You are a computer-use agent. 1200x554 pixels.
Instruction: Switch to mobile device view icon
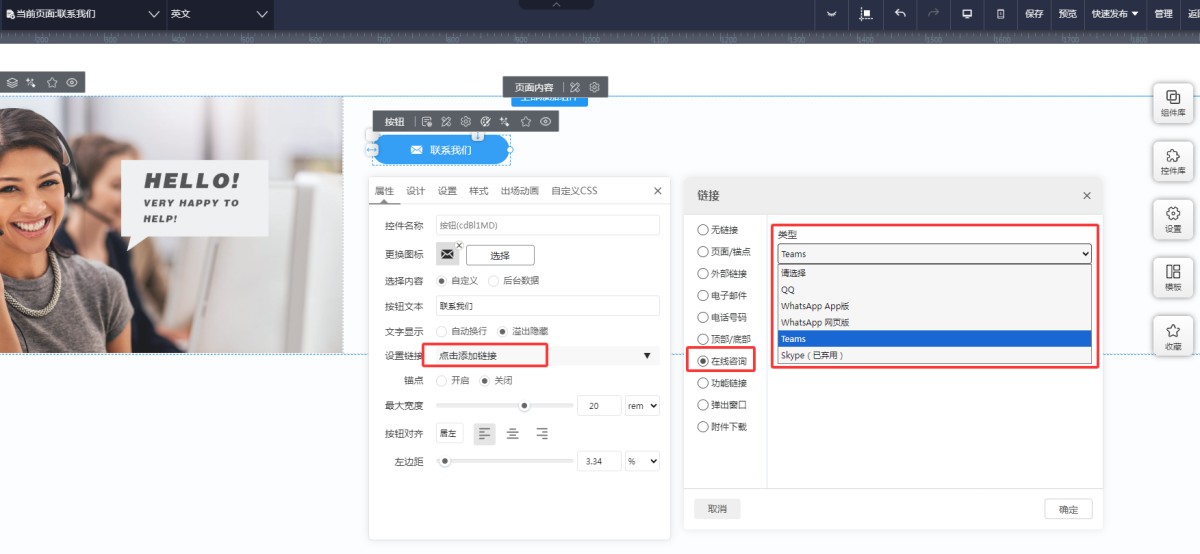(x=1001, y=14)
